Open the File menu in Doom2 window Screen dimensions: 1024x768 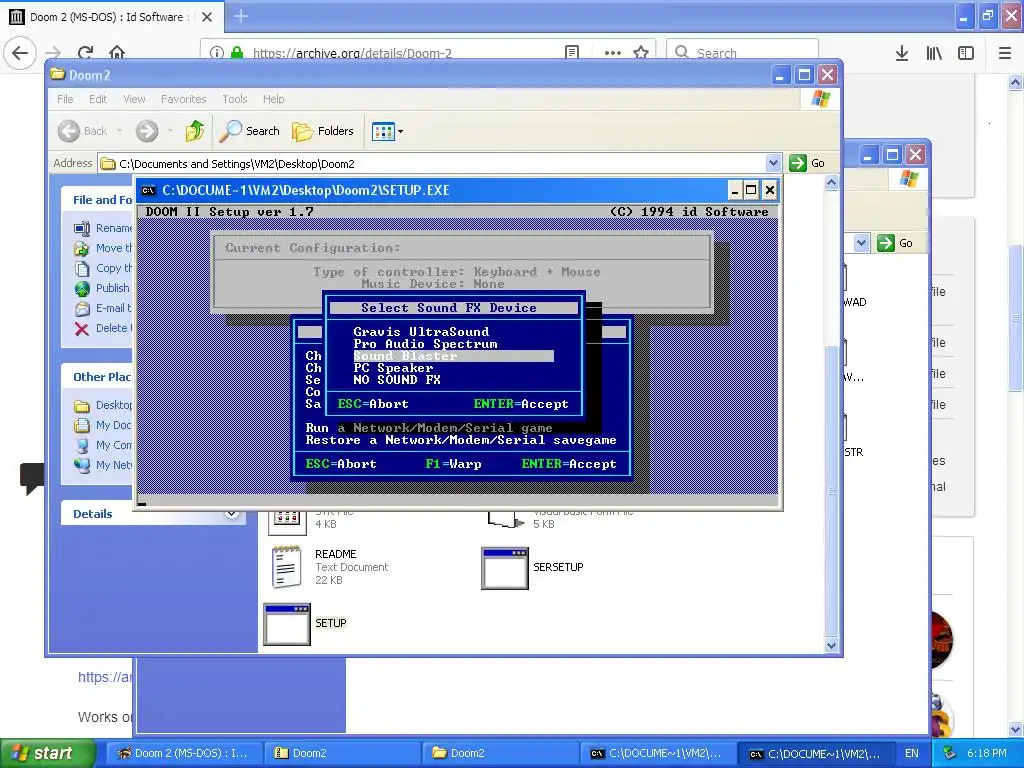pos(65,99)
